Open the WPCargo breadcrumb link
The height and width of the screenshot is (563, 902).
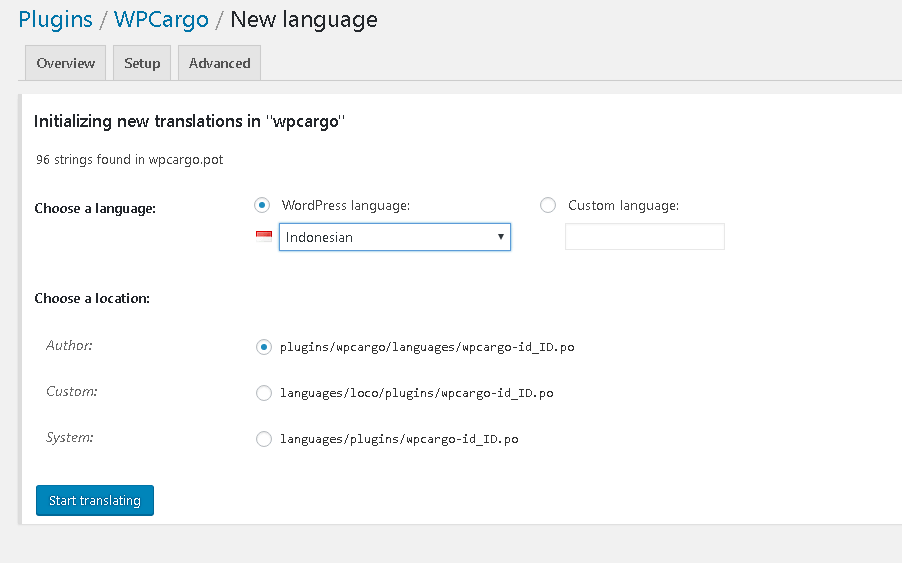coord(161,19)
